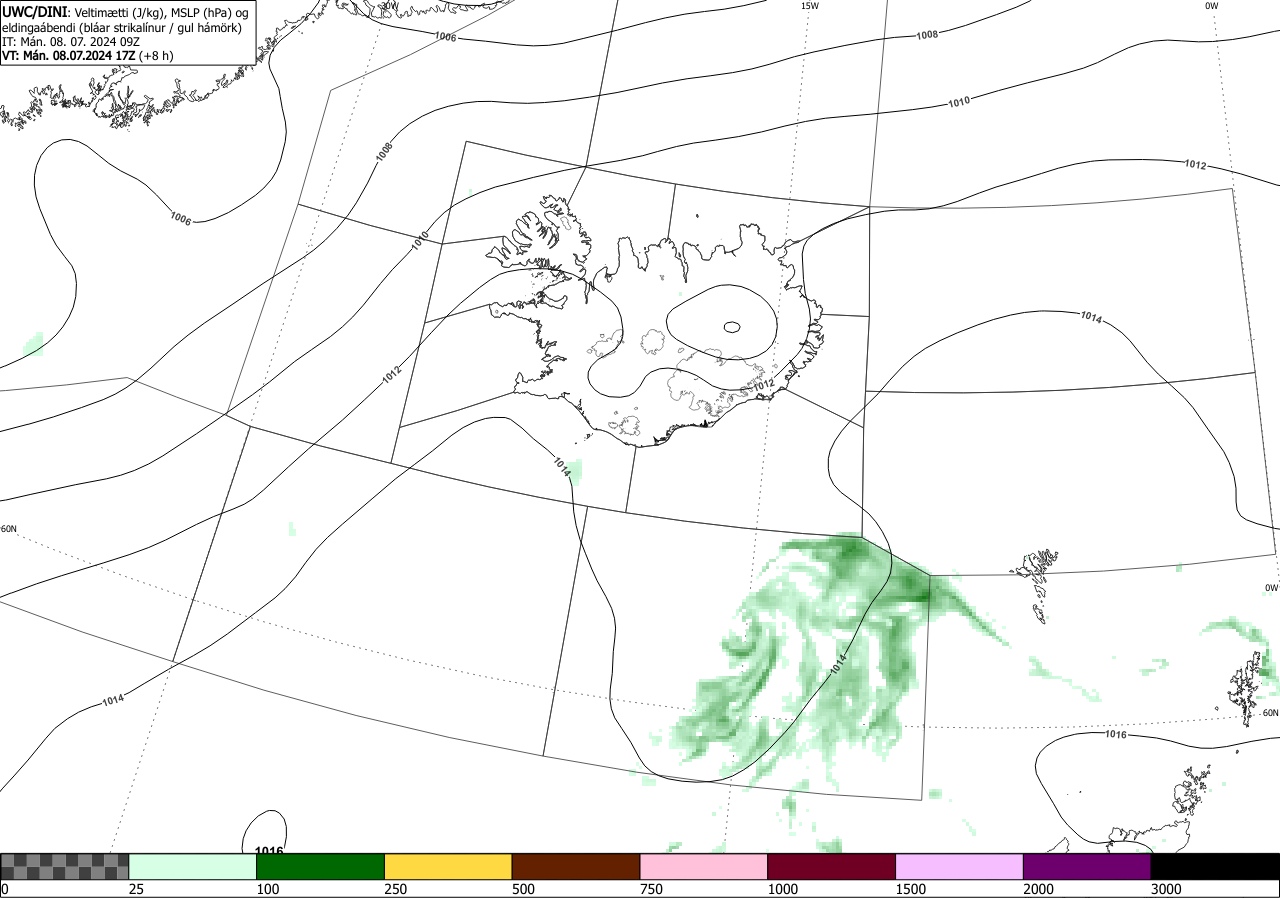Click the gray checkered 0–25 legend swatch
Viewport: 1280px width, 898px height.
[x=65, y=866]
